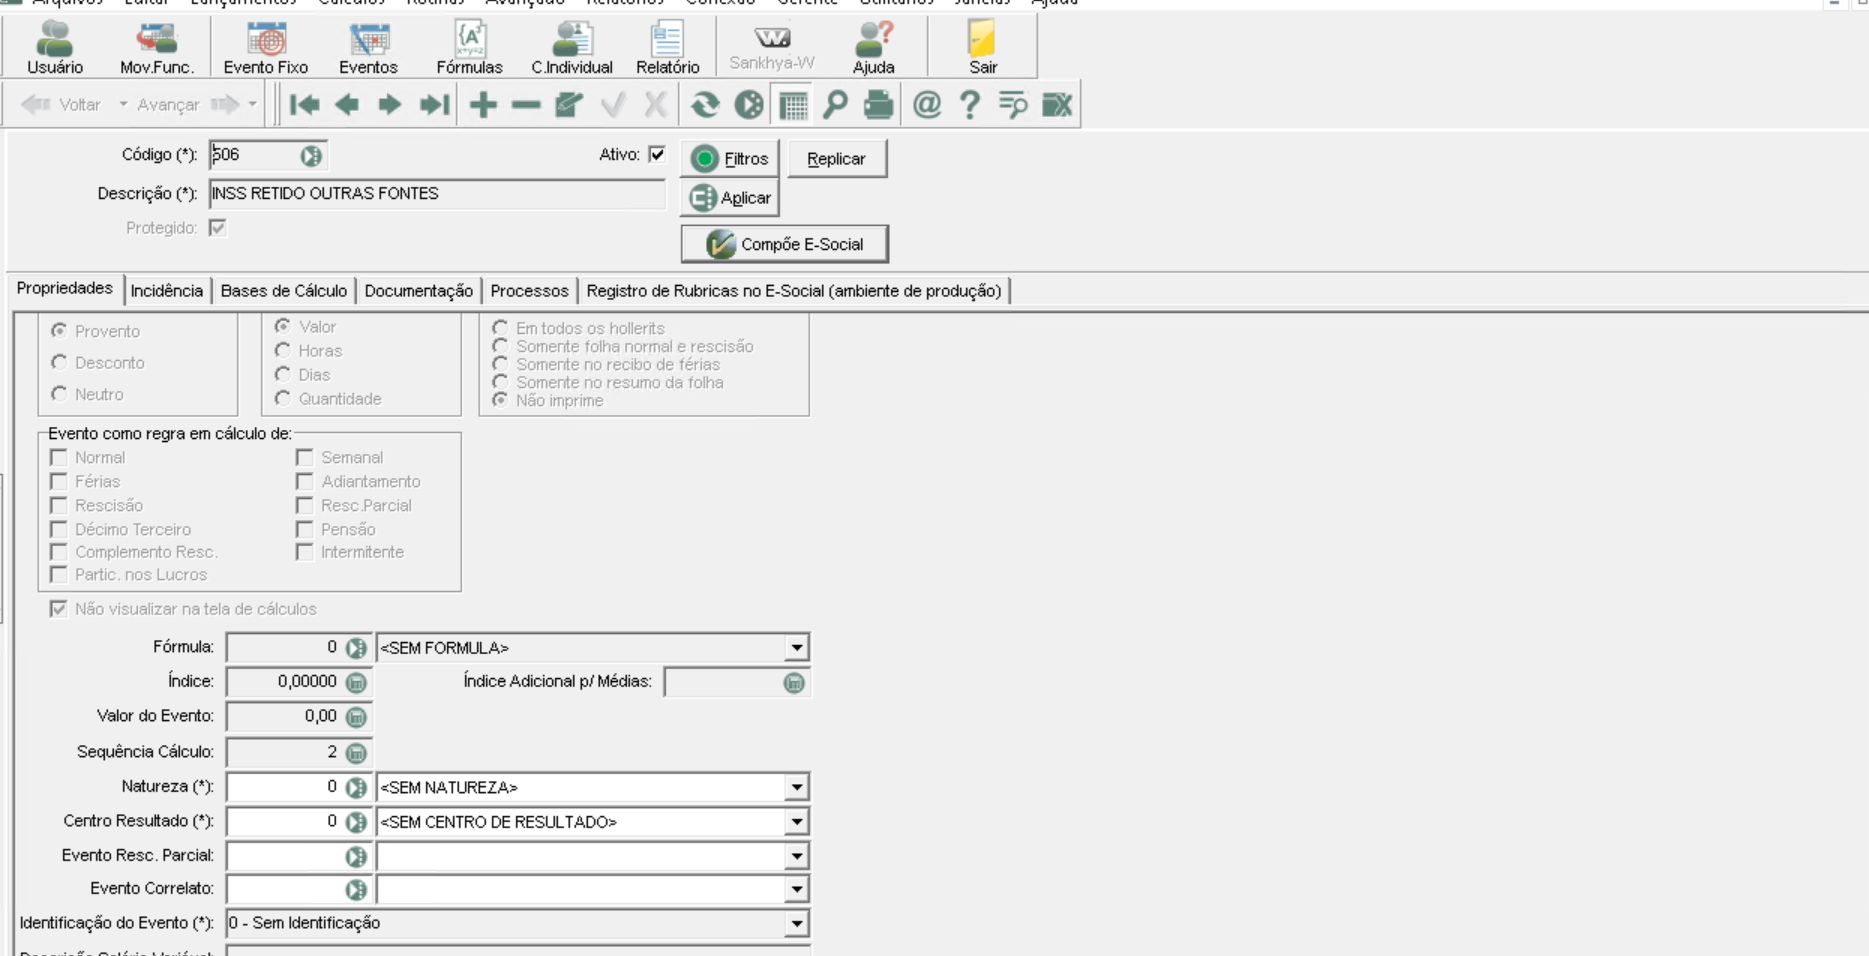Click the Aplicar button
This screenshot has width=1869, height=956.
point(730,198)
